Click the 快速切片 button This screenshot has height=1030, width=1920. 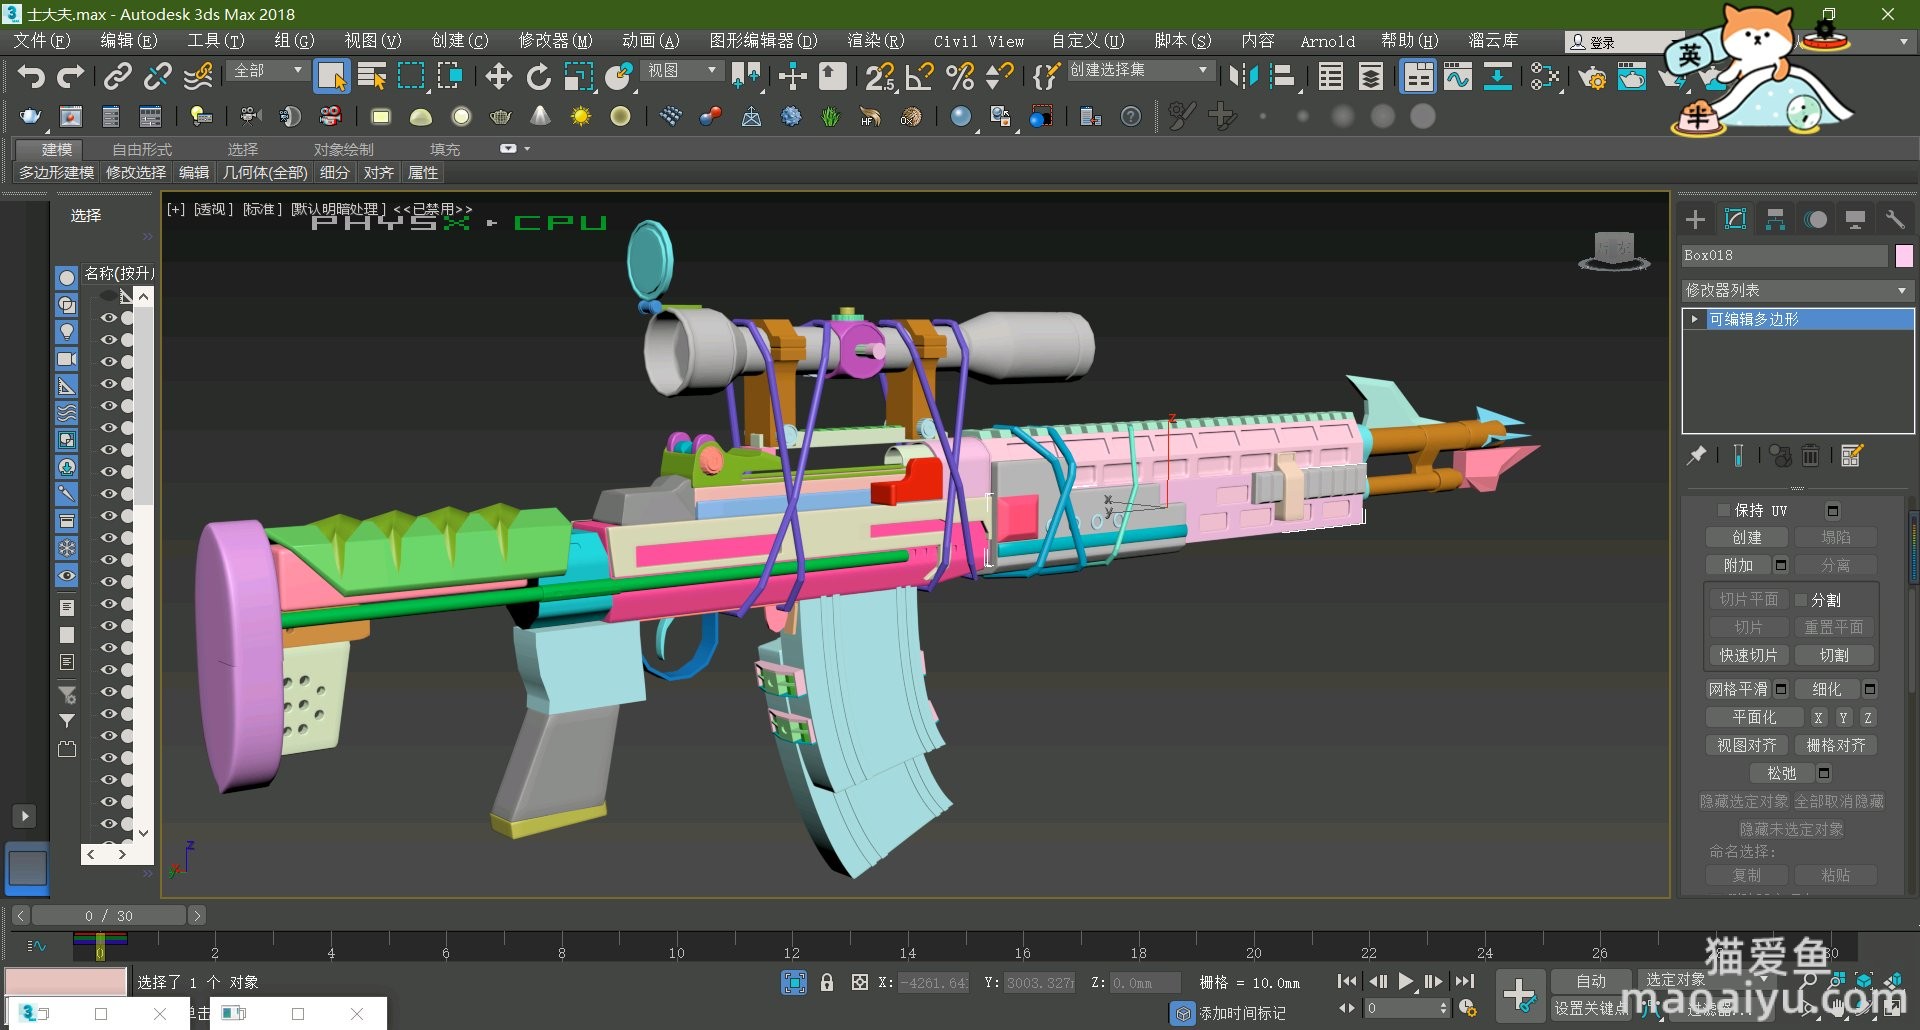point(1748,656)
